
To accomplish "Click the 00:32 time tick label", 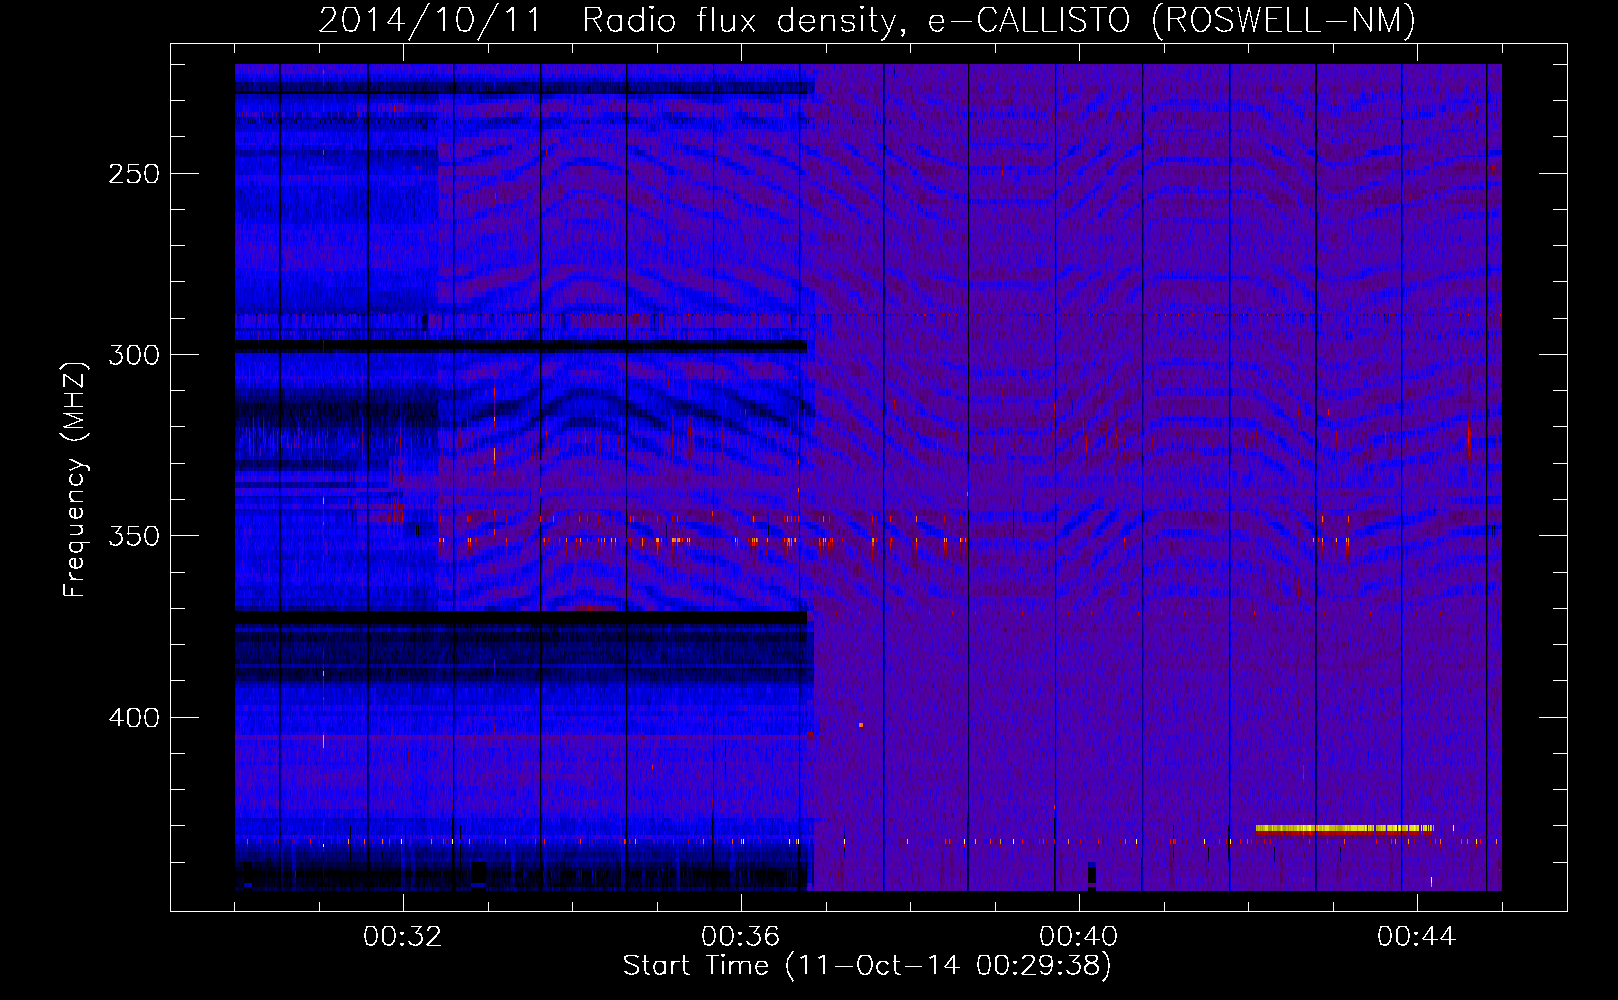I will pyautogui.click(x=403, y=937).
